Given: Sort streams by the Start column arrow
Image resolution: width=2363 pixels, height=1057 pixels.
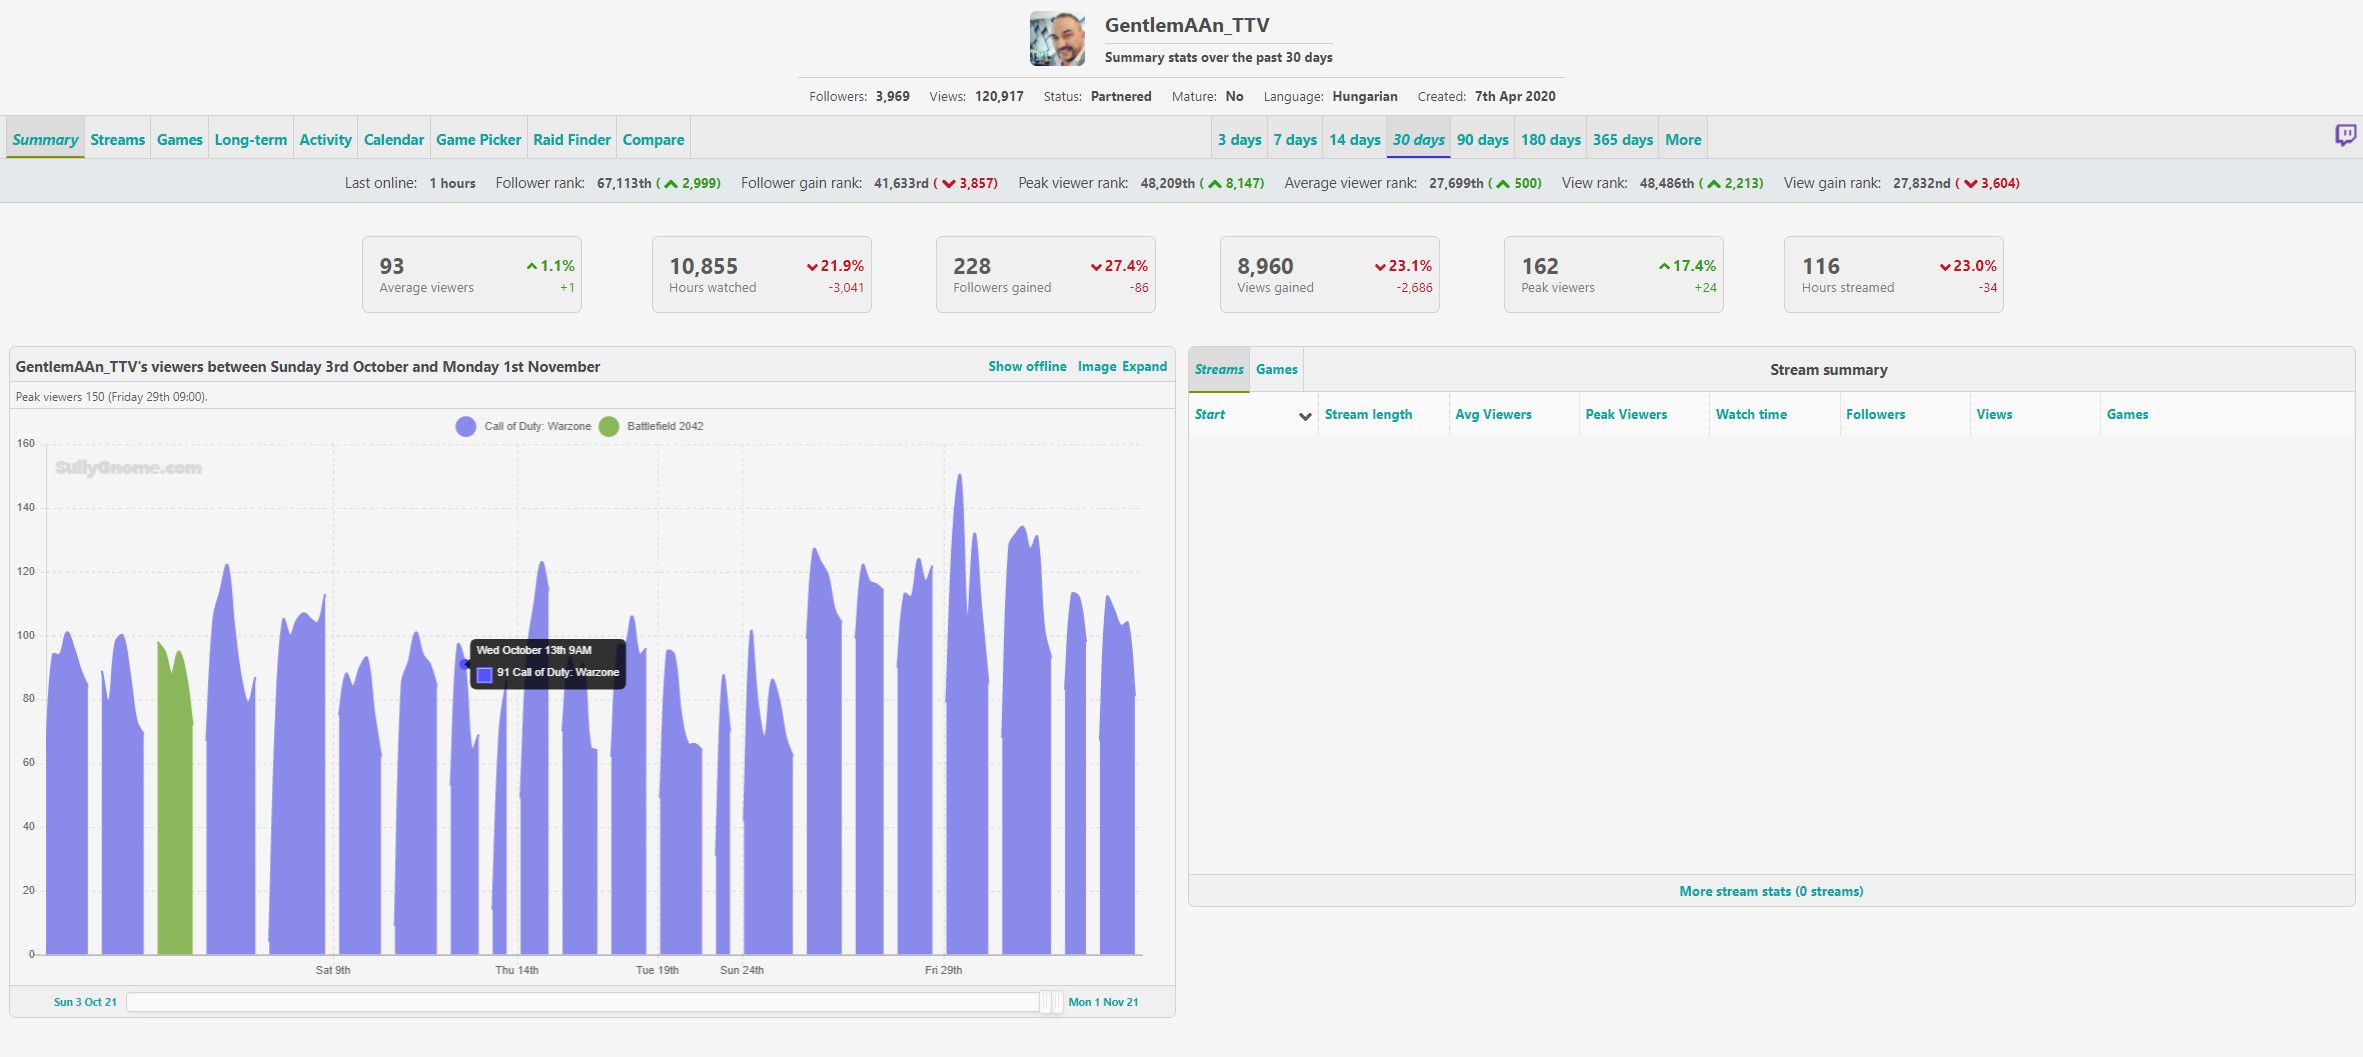Looking at the screenshot, I should (1304, 416).
